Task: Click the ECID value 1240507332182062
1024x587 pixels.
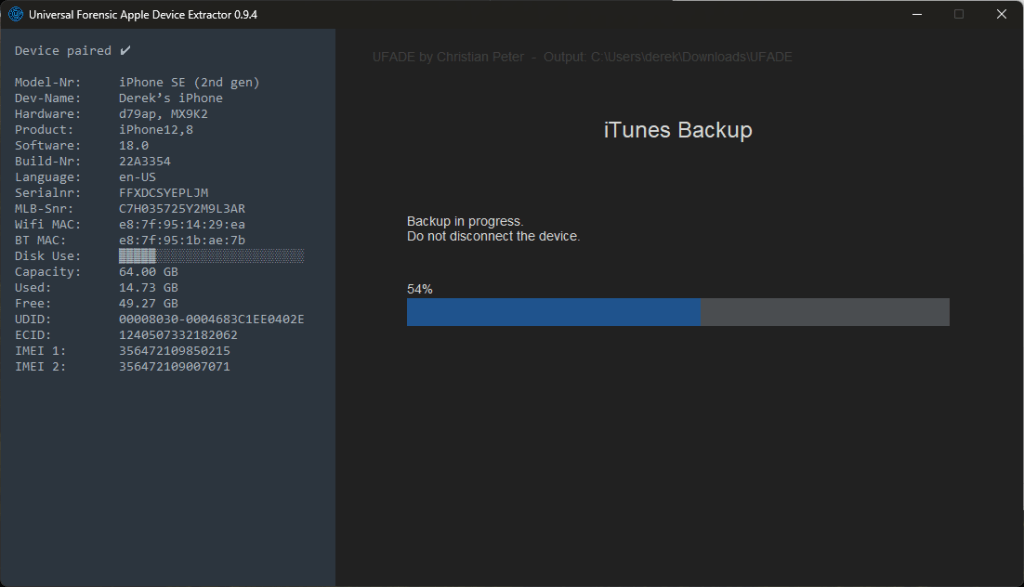Action: (x=178, y=335)
